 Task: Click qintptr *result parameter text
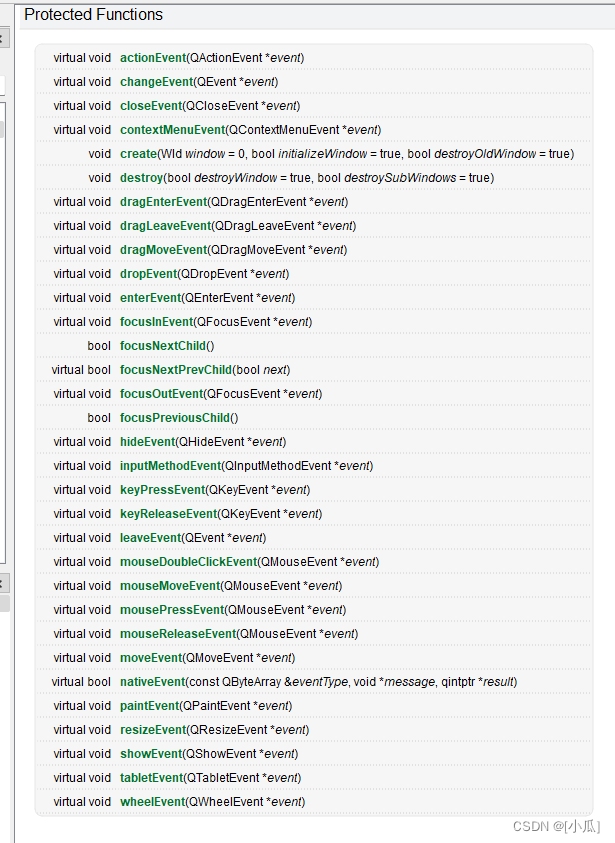477,682
